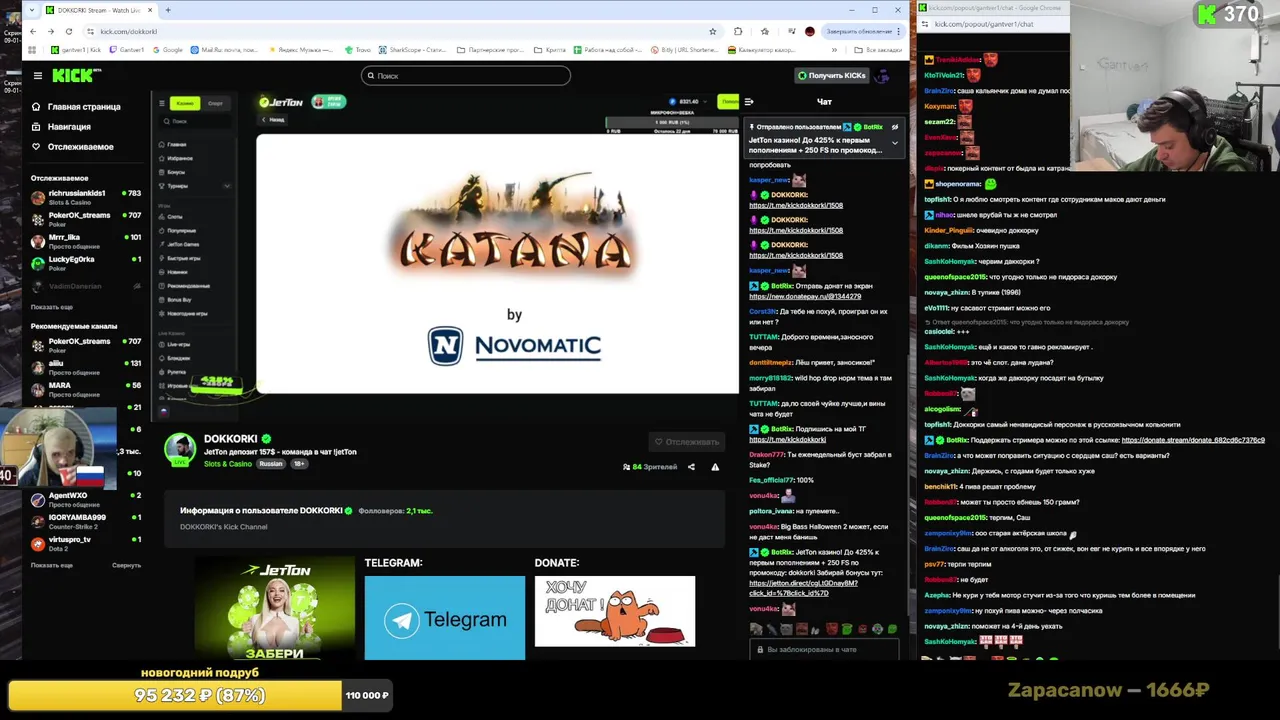Click the JetTon Казино tab in stream

[x=184, y=103]
